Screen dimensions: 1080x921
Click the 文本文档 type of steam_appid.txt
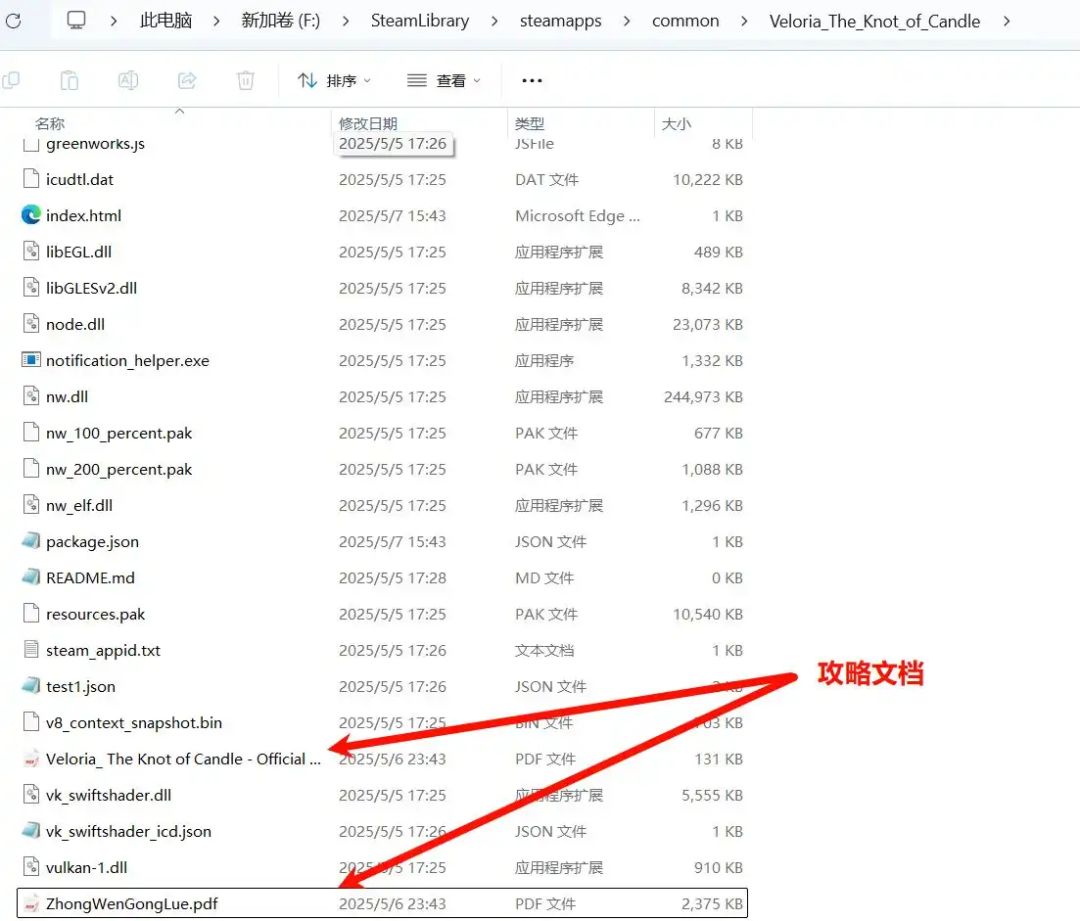tap(544, 650)
